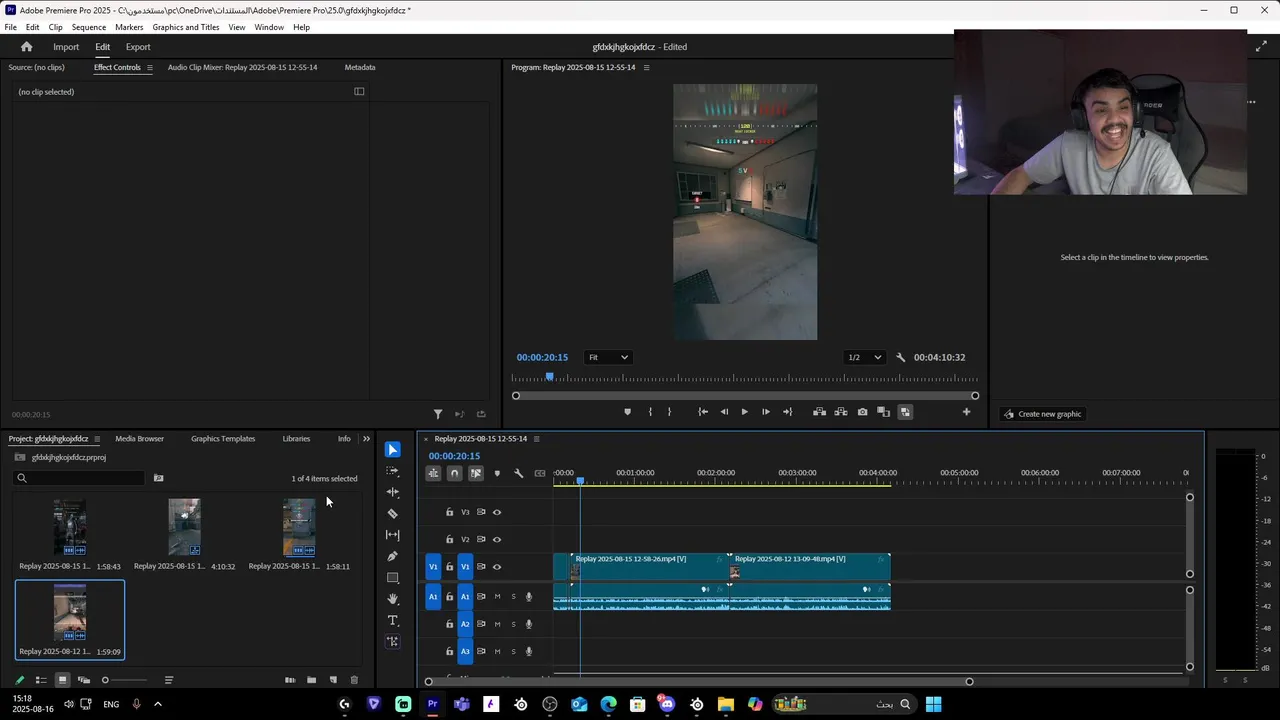The width and height of the screenshot is (1280, 720).
Task: Click Go to Out point button
Action: click(787, 412)
